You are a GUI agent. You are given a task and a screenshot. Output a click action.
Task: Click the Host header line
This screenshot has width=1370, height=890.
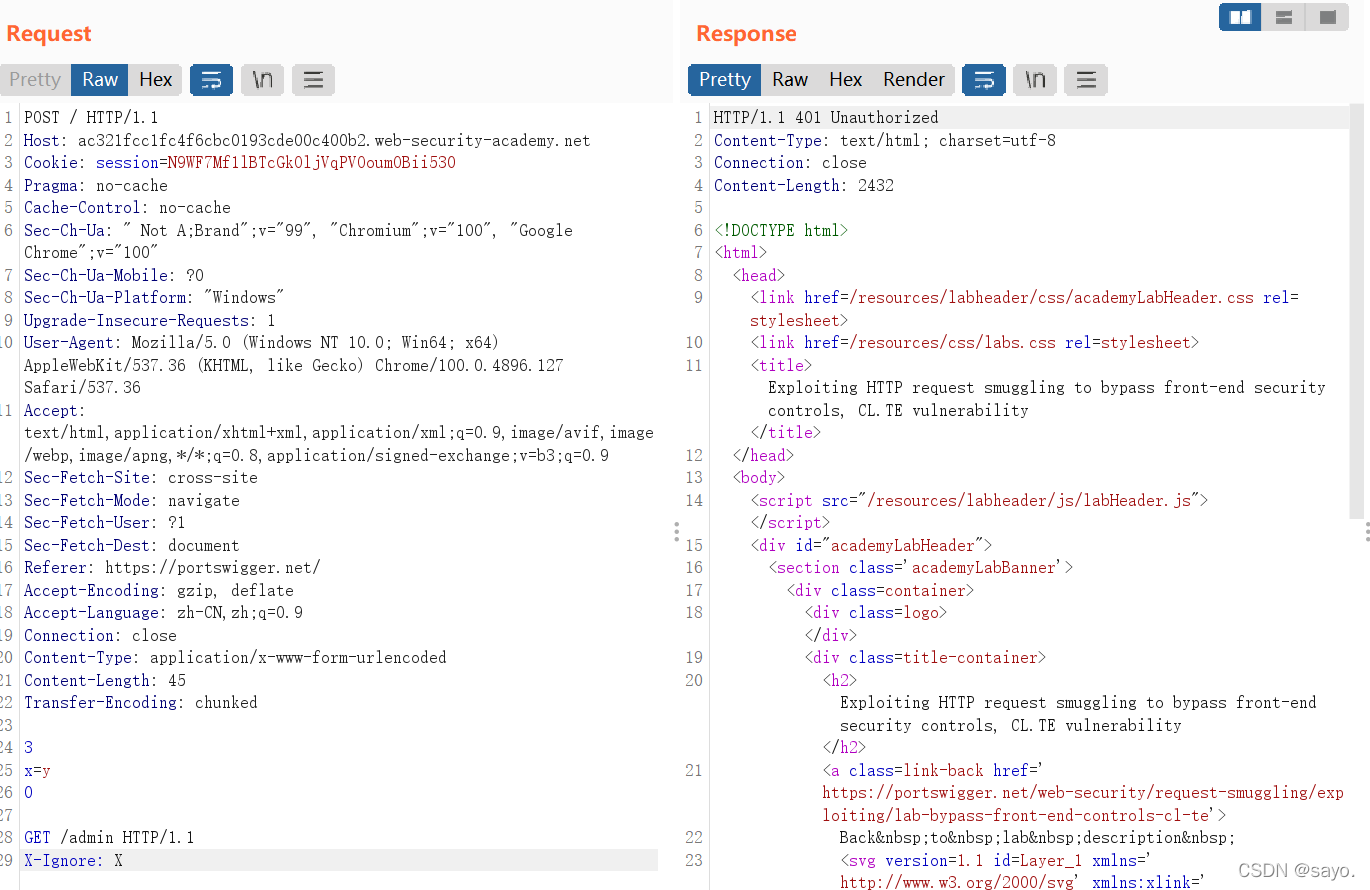pos(307,140)
